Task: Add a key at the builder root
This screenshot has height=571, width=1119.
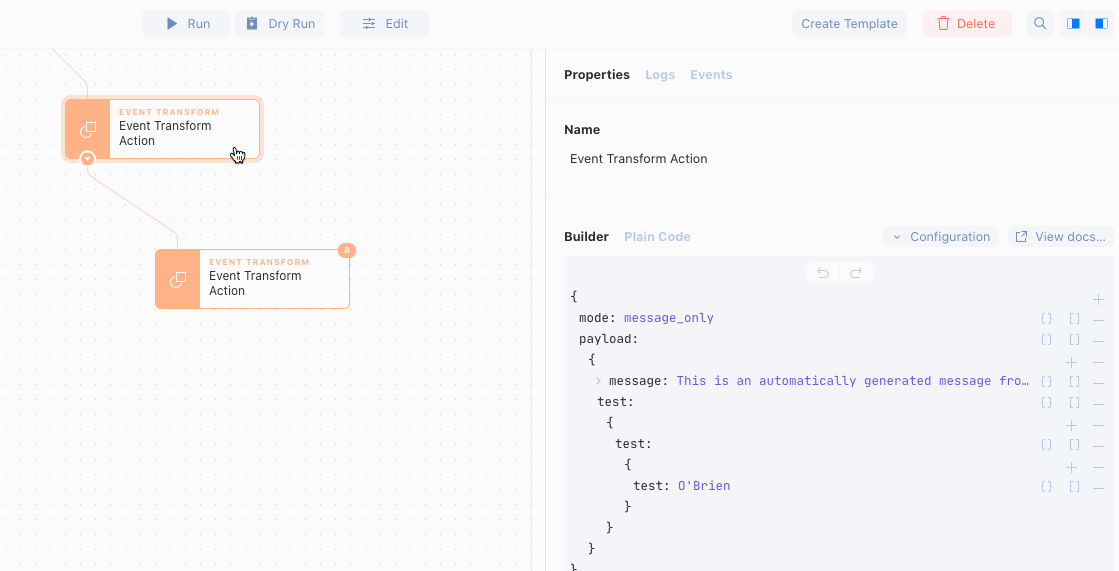Action: click(x=1098, y=299)
